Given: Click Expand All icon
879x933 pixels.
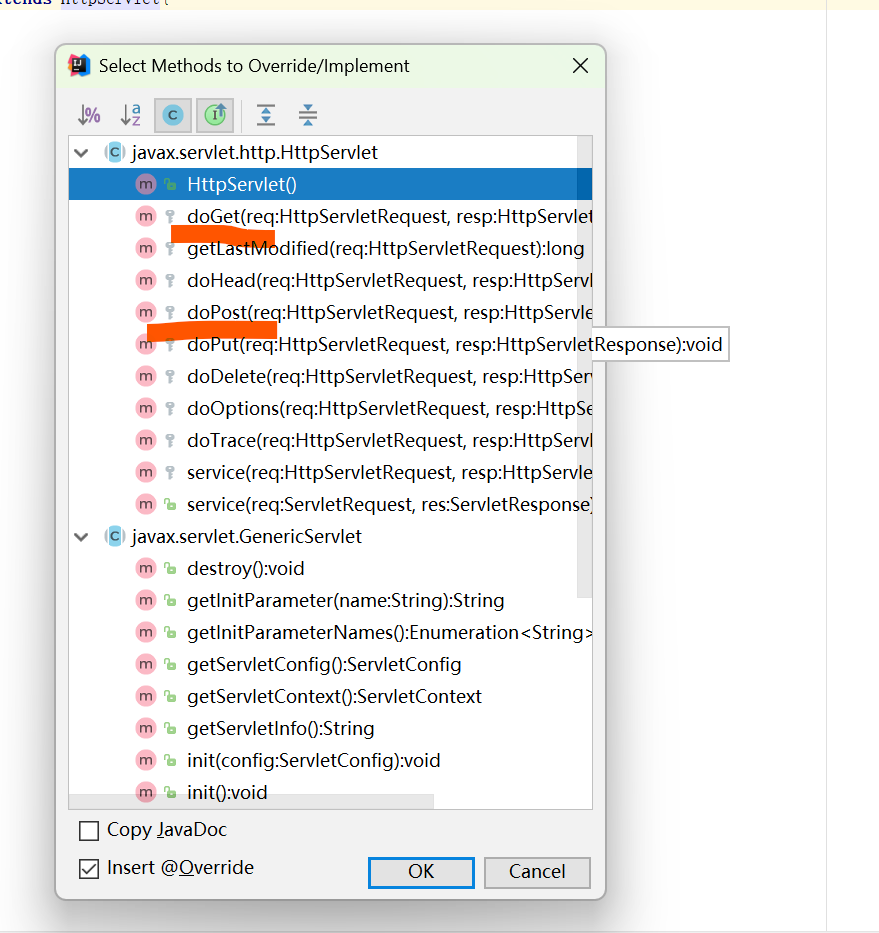Looking at the screenshot, I should click(x=266, y=115).
